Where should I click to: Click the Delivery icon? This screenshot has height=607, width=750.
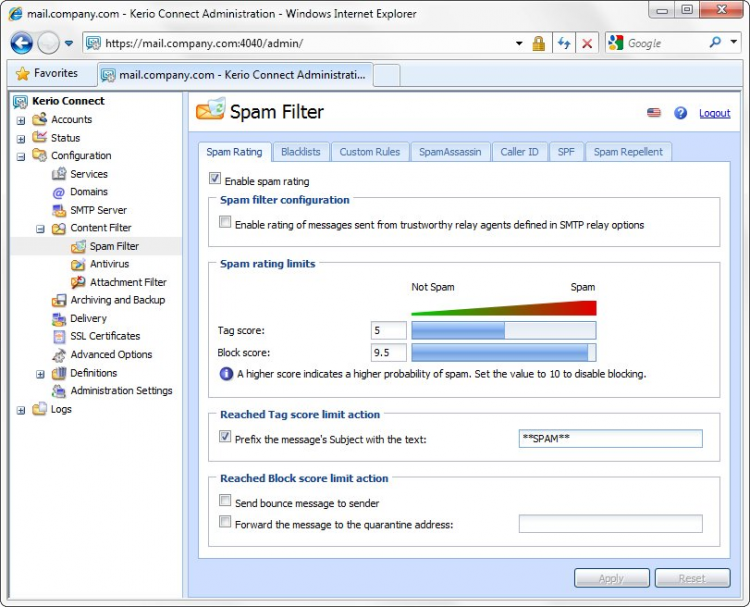[x=58, y=318]
